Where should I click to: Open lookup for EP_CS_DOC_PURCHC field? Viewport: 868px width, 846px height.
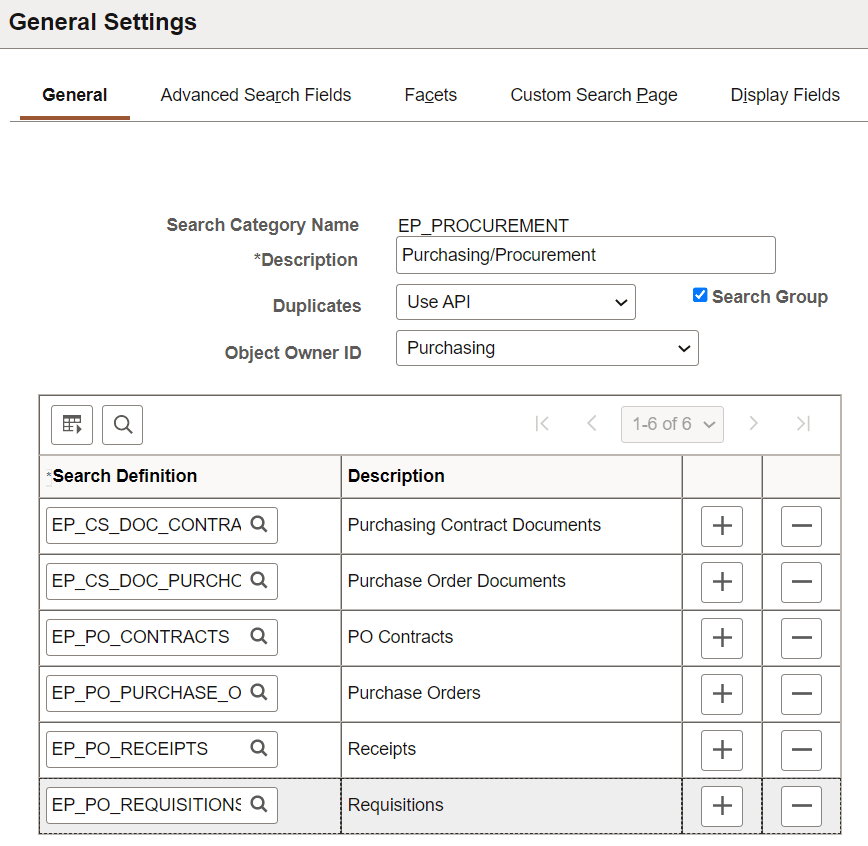click(x=259, y=580)
